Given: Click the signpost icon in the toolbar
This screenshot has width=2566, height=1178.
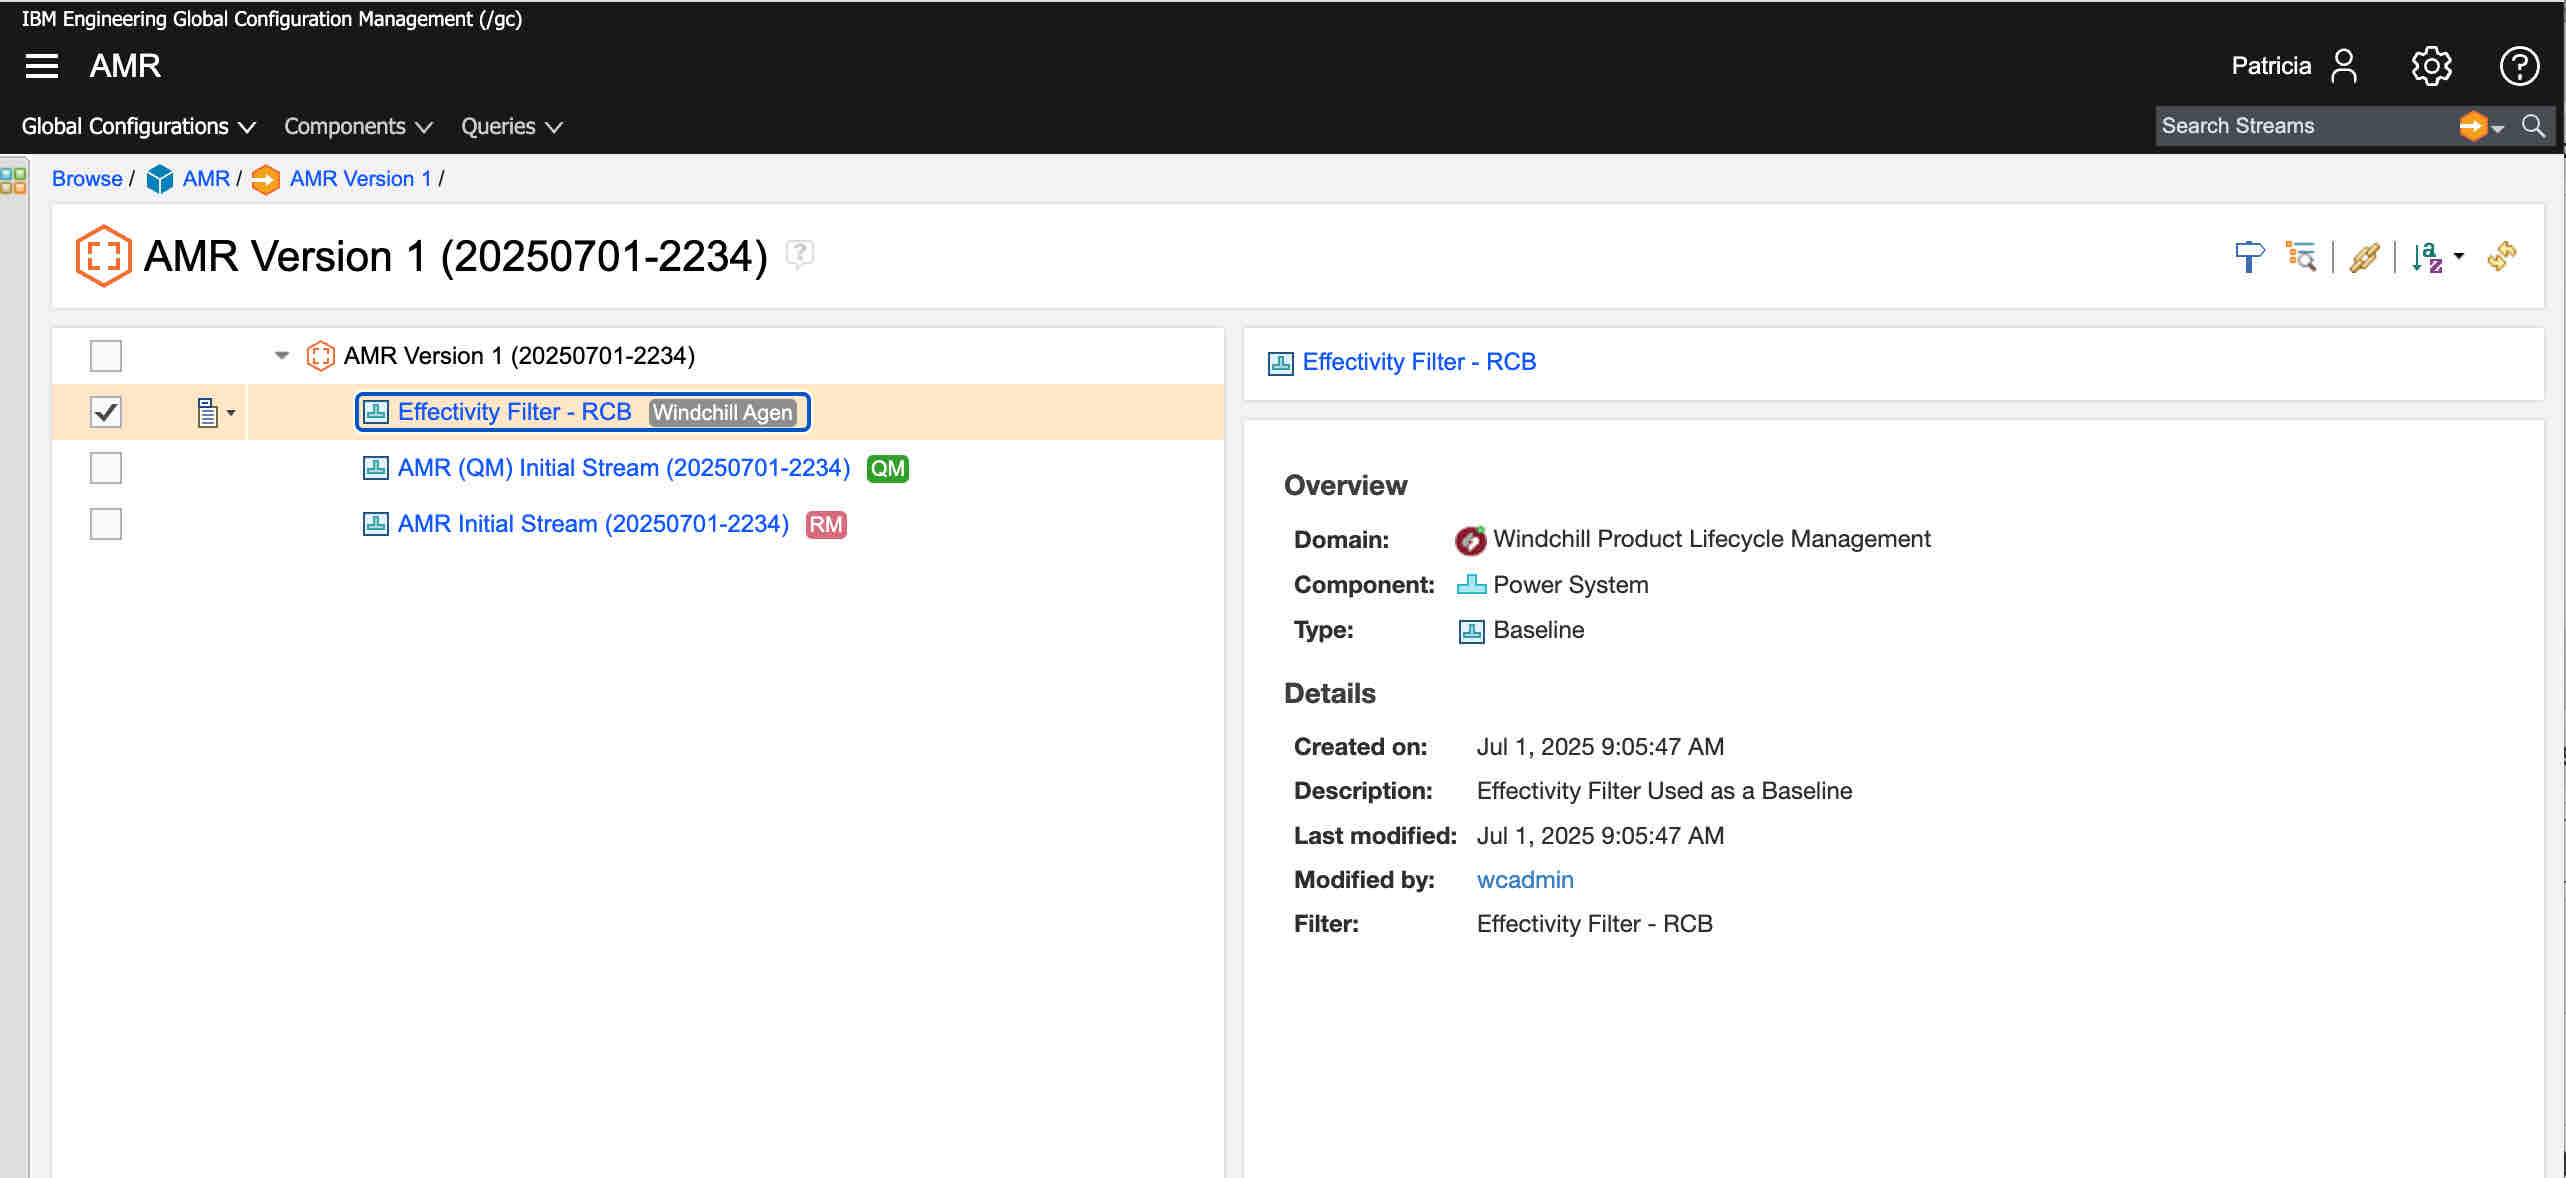Looking at the screenshot, I should tap(2249, 257).
